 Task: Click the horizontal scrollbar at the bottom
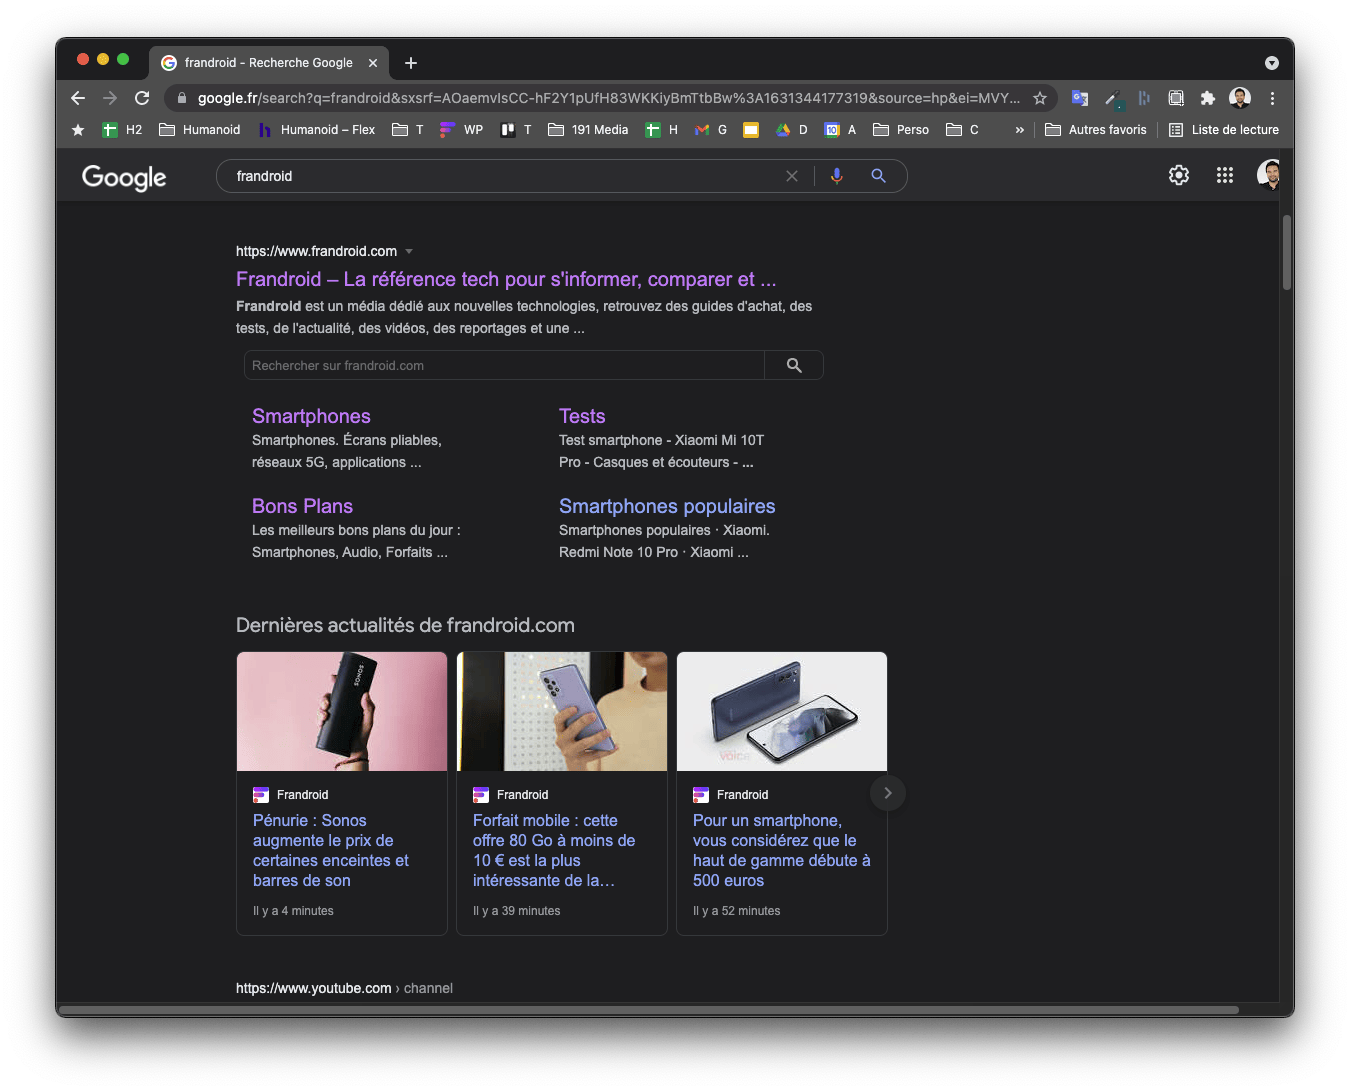[x=649, y=1010]
